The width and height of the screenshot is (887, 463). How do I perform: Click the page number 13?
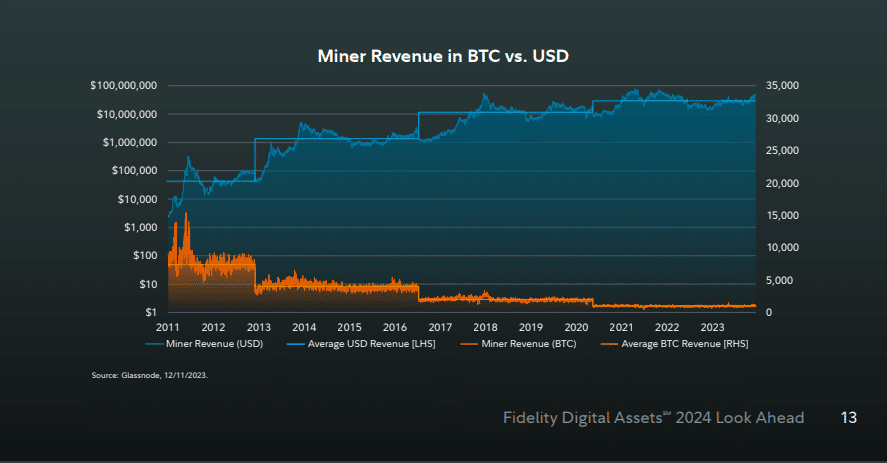(x=847, y=418)
